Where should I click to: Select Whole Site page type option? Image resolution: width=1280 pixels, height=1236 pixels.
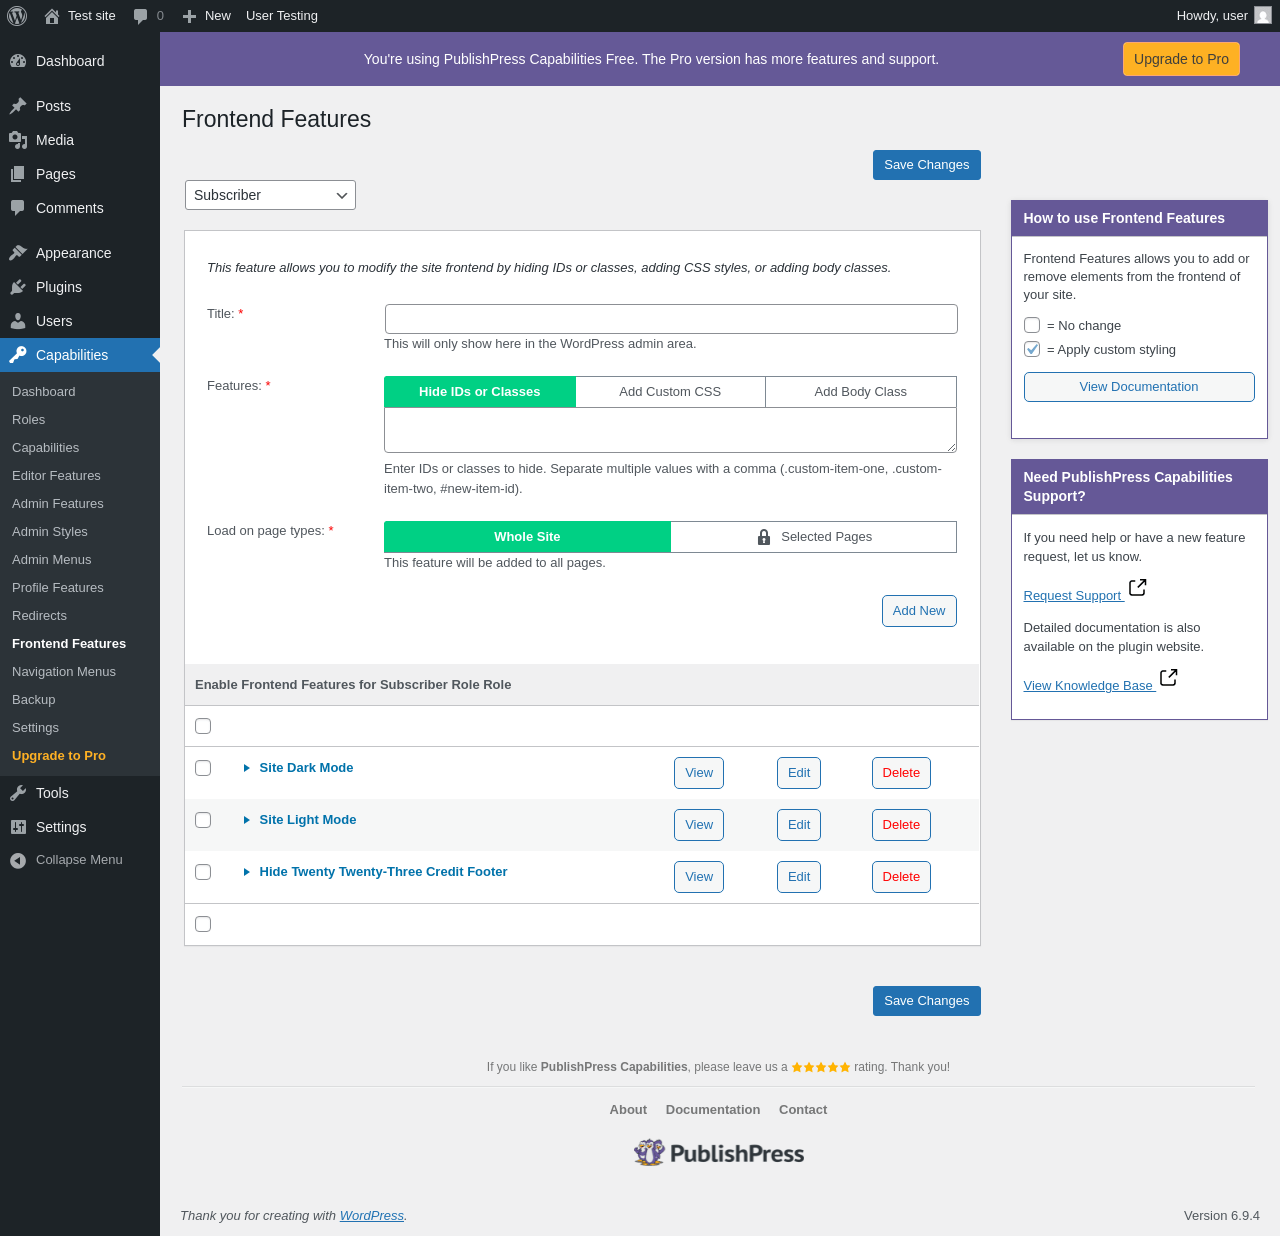(527, 537)
